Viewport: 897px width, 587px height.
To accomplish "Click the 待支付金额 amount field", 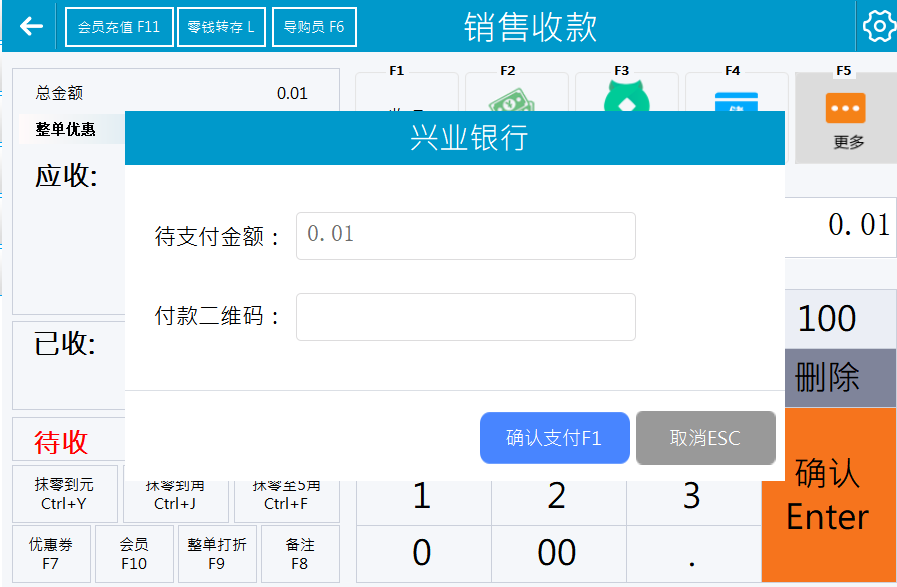I will tap(465, 235).
